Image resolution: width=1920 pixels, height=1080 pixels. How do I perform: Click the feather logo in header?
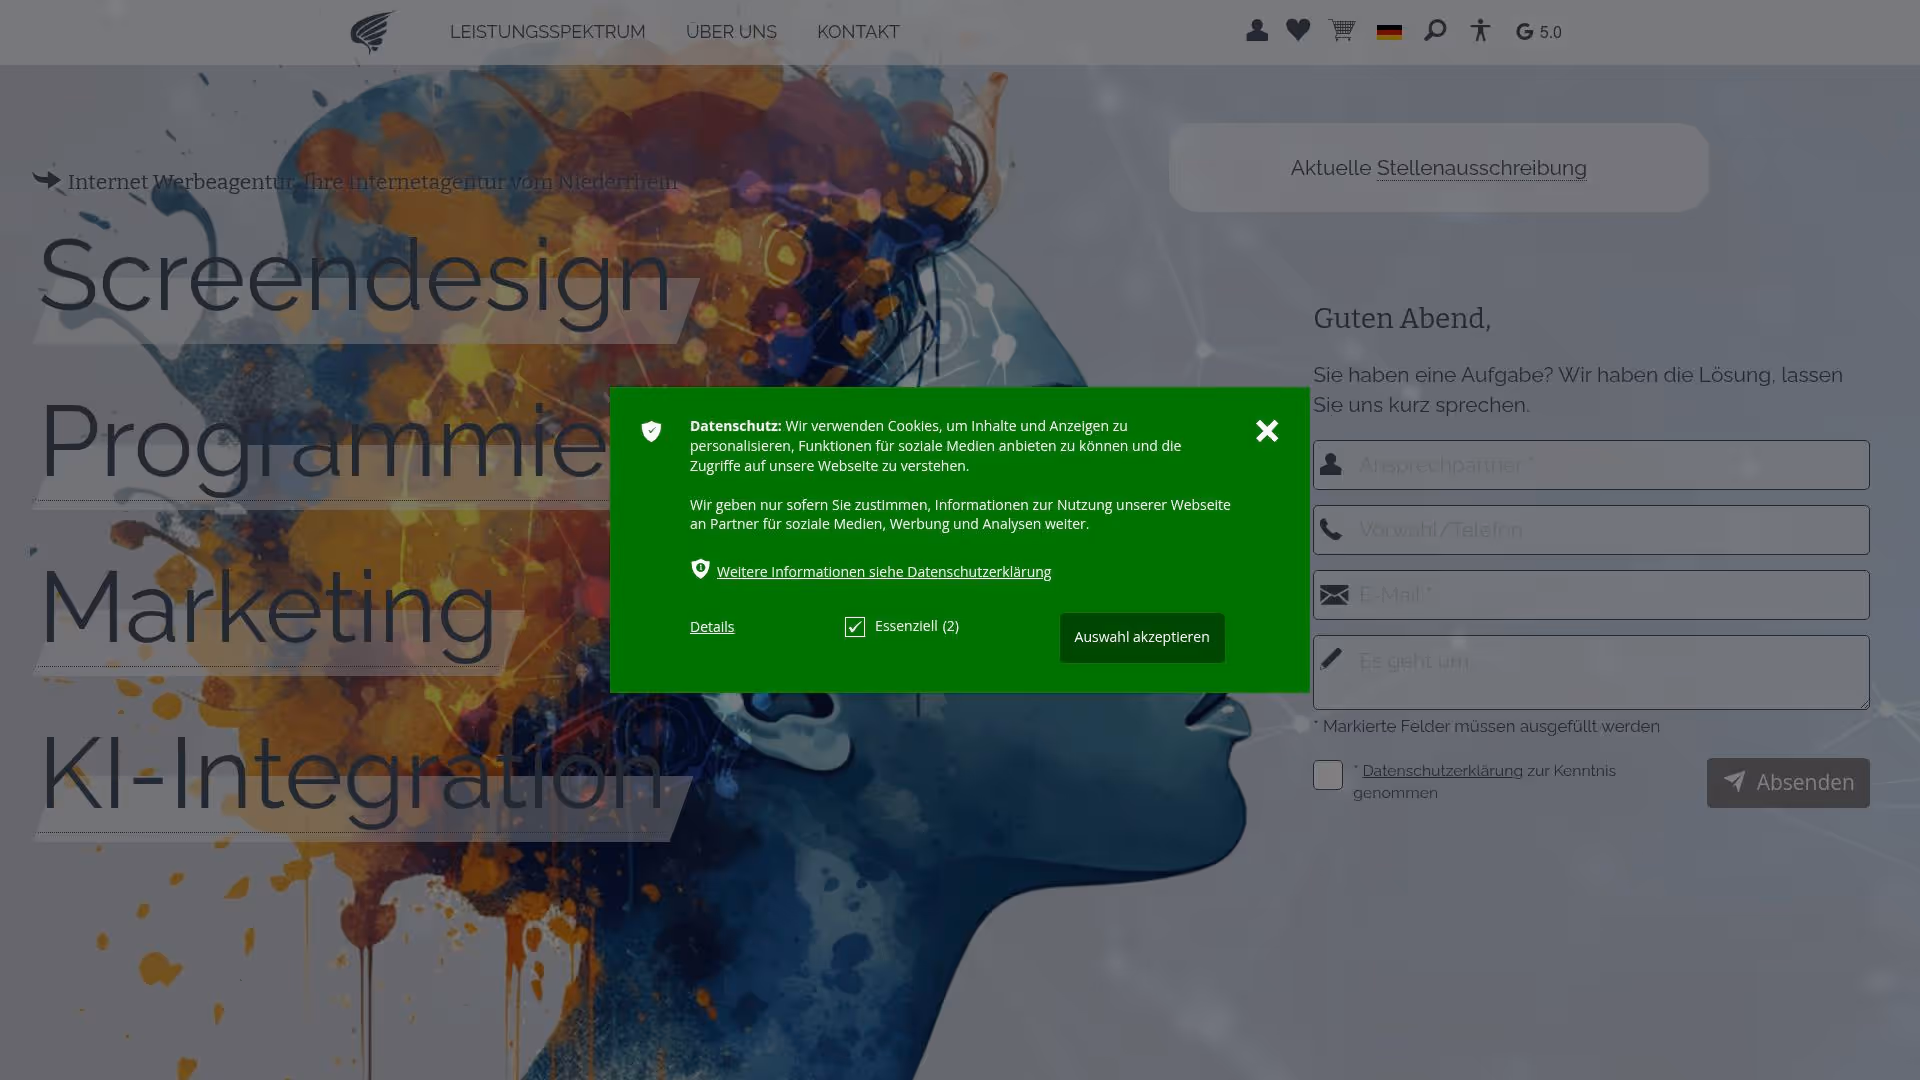click(x=372, y=32)
